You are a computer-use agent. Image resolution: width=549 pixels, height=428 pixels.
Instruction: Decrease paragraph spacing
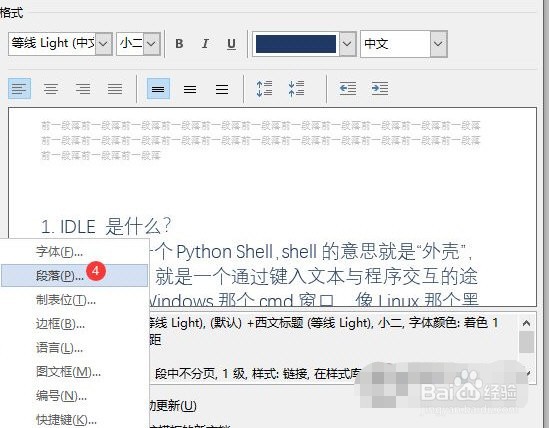pyautogui.click(x=296, y=89)
